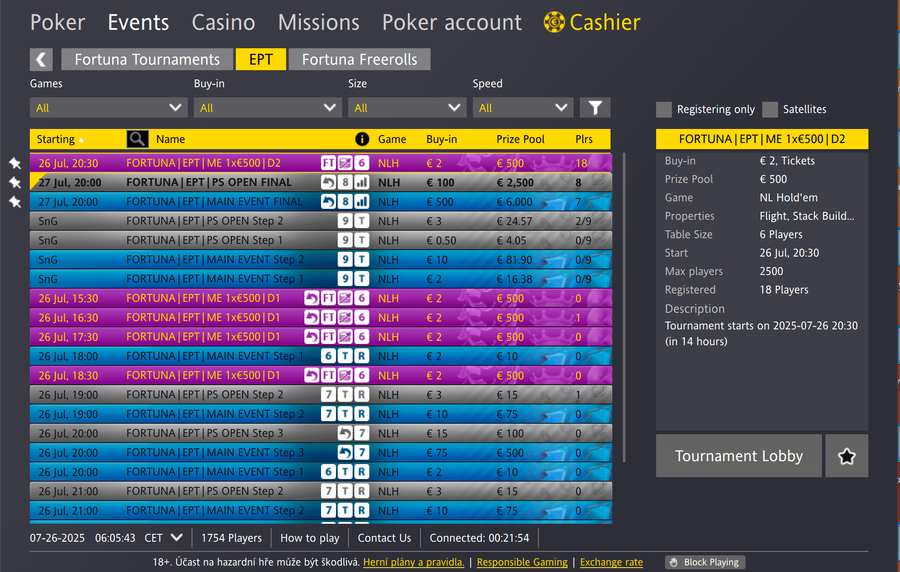The width and height of the screenshot is (900, 572).
Task: Open the Casino menu
Action: pyautogui.click(x=223, y=22)
